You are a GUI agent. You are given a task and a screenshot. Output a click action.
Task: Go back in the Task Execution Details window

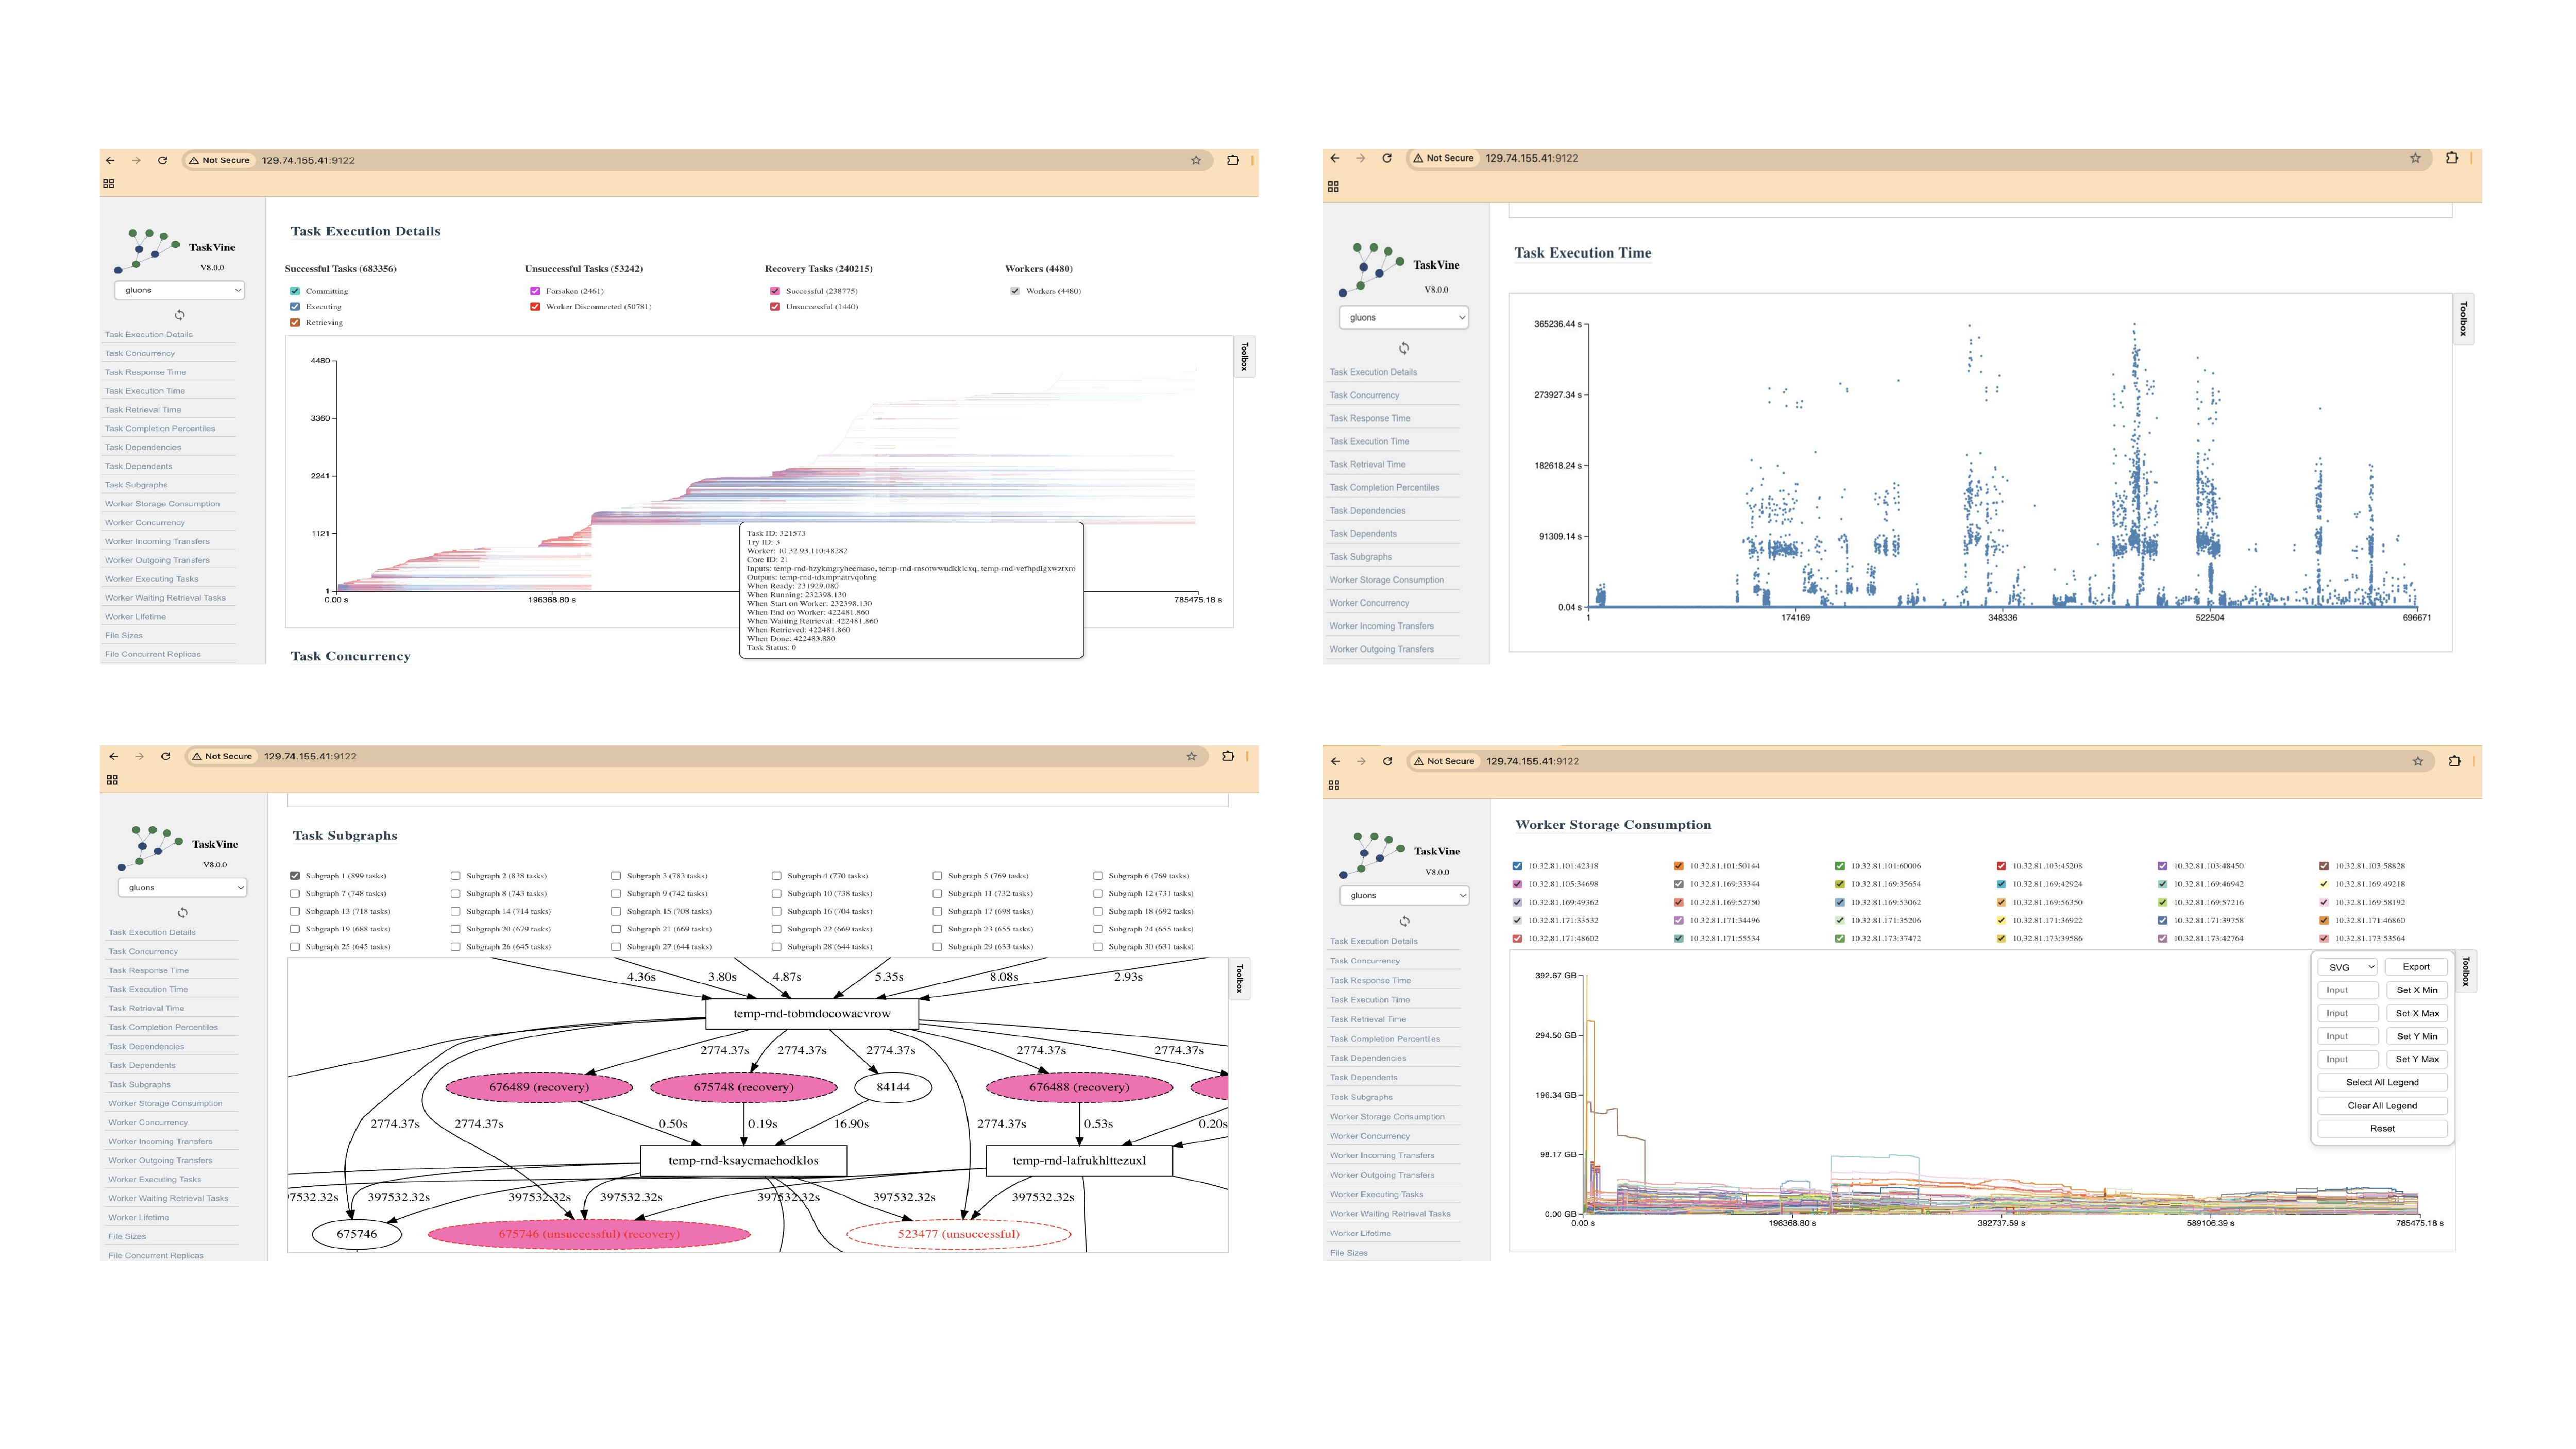110,160
